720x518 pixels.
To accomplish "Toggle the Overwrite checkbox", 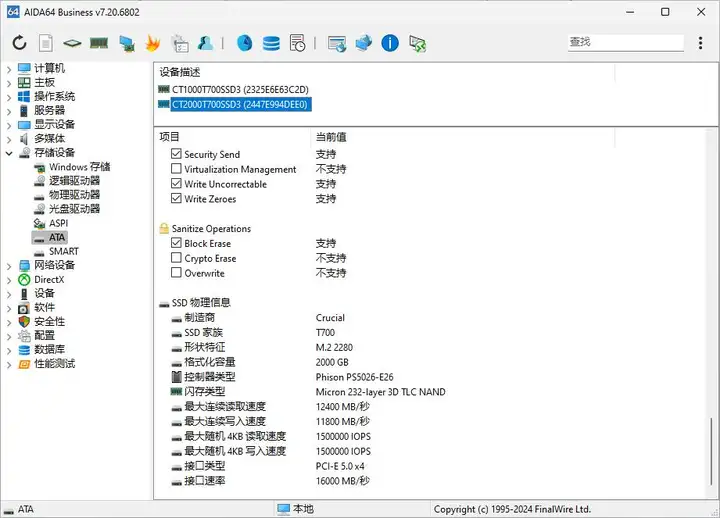I will [176, 272].
